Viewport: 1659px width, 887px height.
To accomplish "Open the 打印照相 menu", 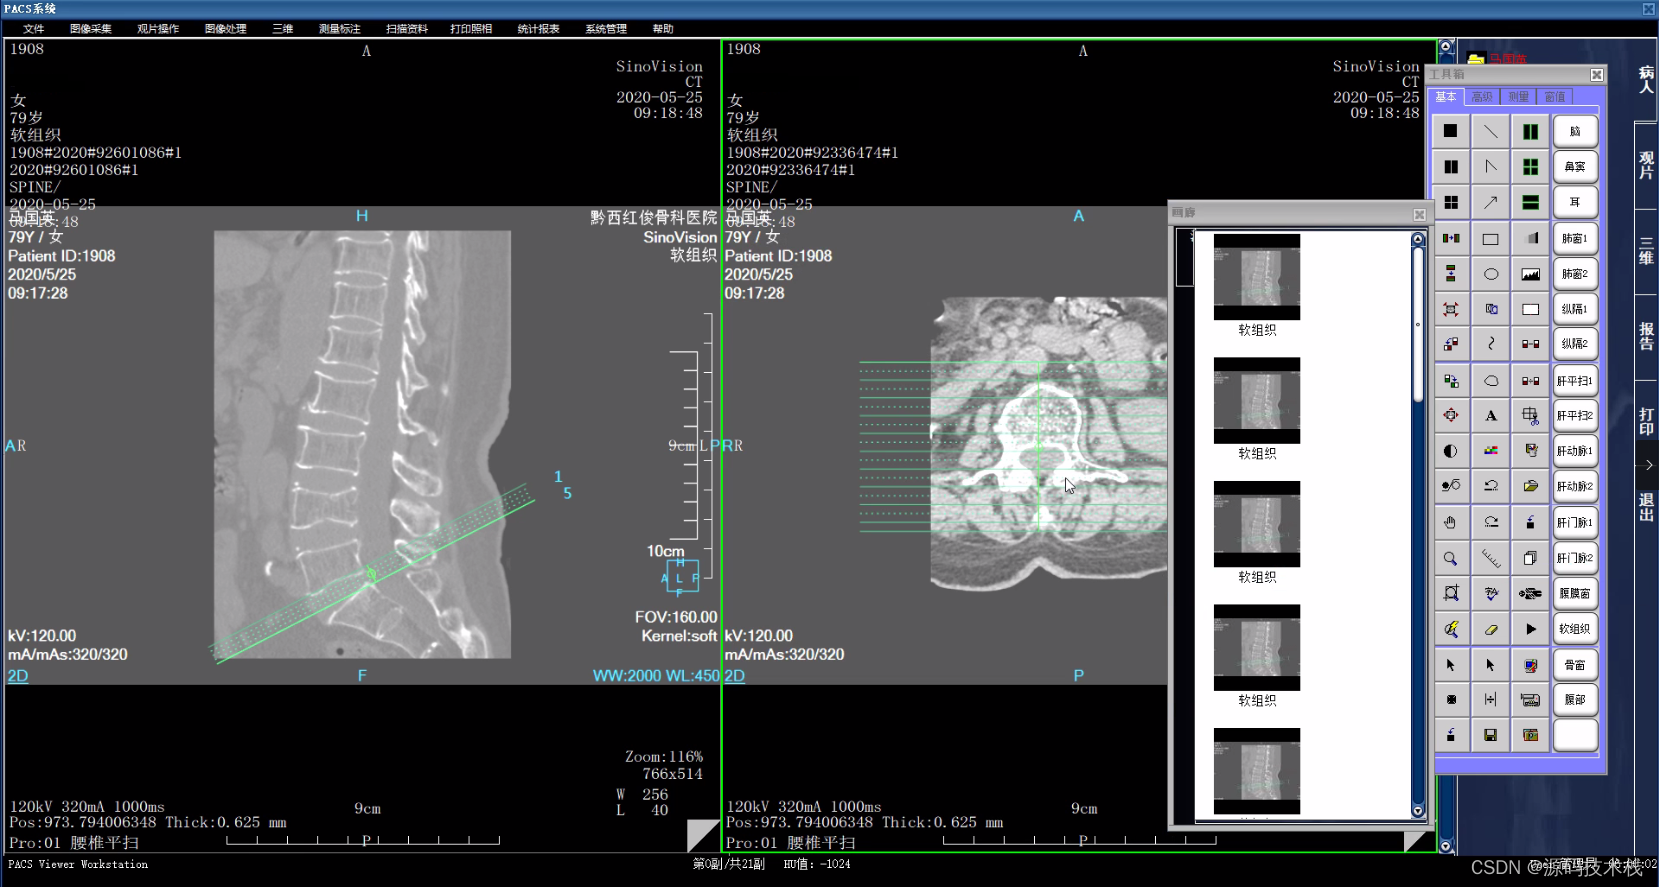I will click(x=471, y=29).
